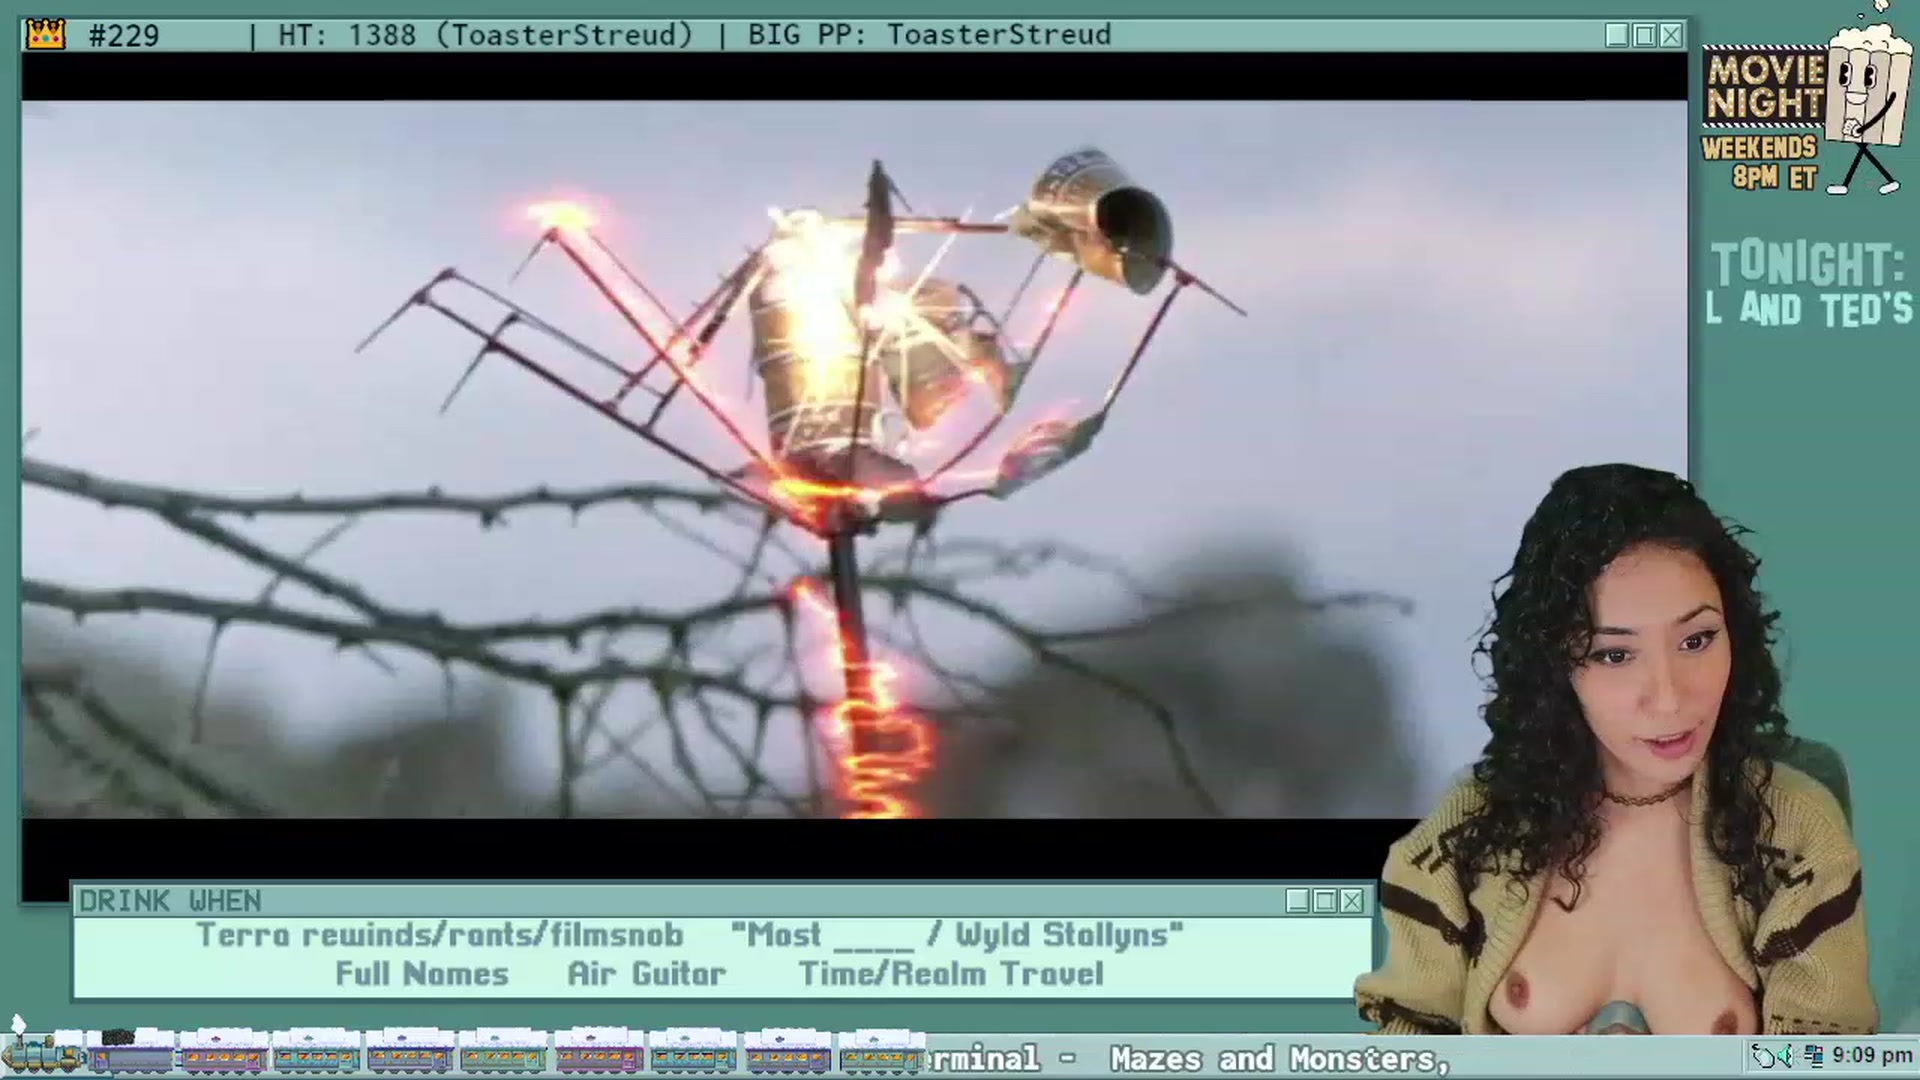Click the speaker volume tray icon
1920x1080 pixels.
point(1786,1055)
